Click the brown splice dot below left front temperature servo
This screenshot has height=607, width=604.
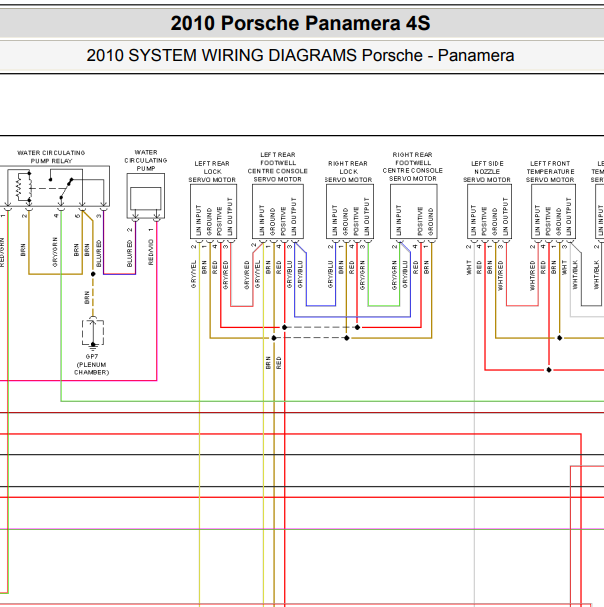click(559, 338)
